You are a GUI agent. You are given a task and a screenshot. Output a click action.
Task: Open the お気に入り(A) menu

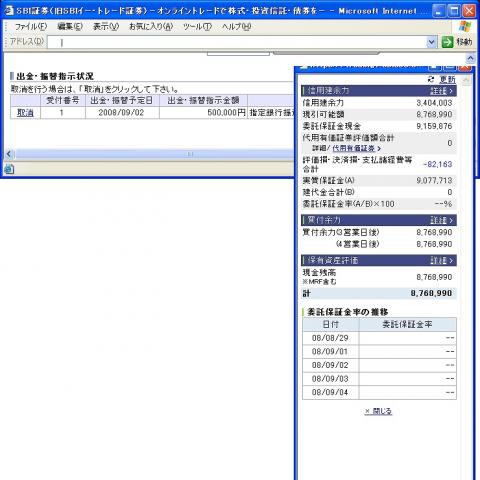tap(151, 27)
